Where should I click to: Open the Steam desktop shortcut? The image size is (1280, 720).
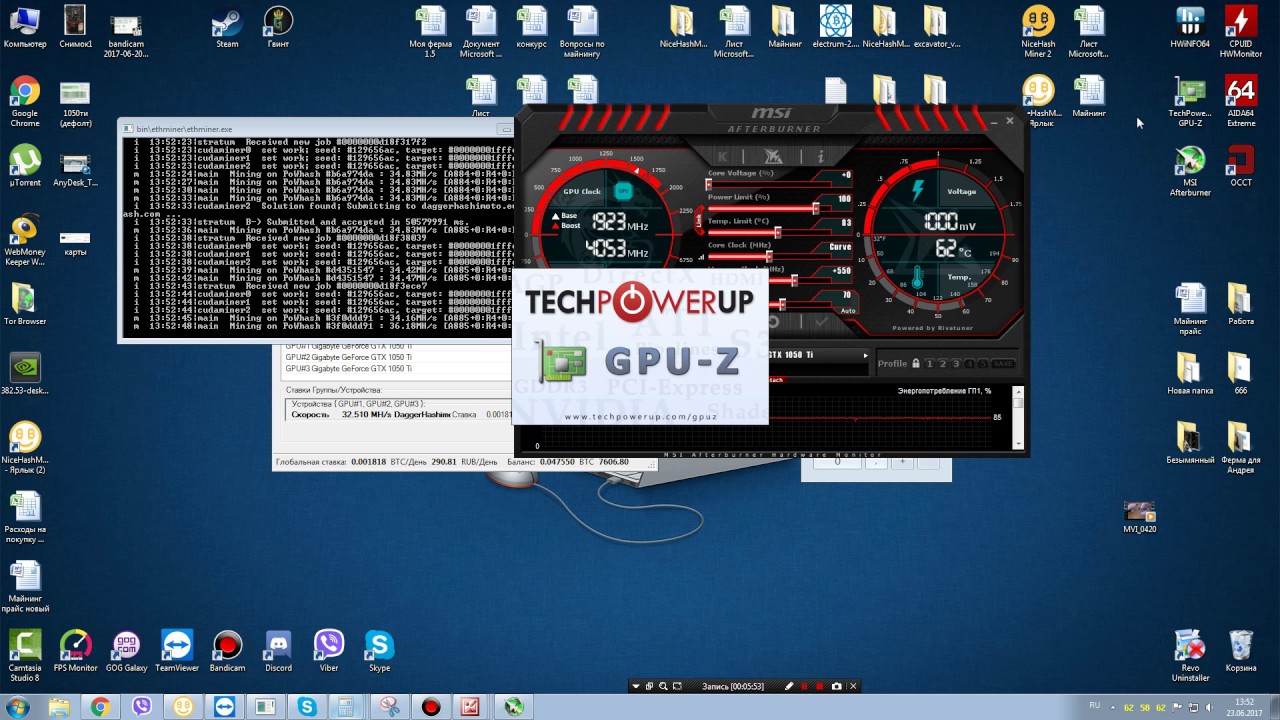click(227, 27)
